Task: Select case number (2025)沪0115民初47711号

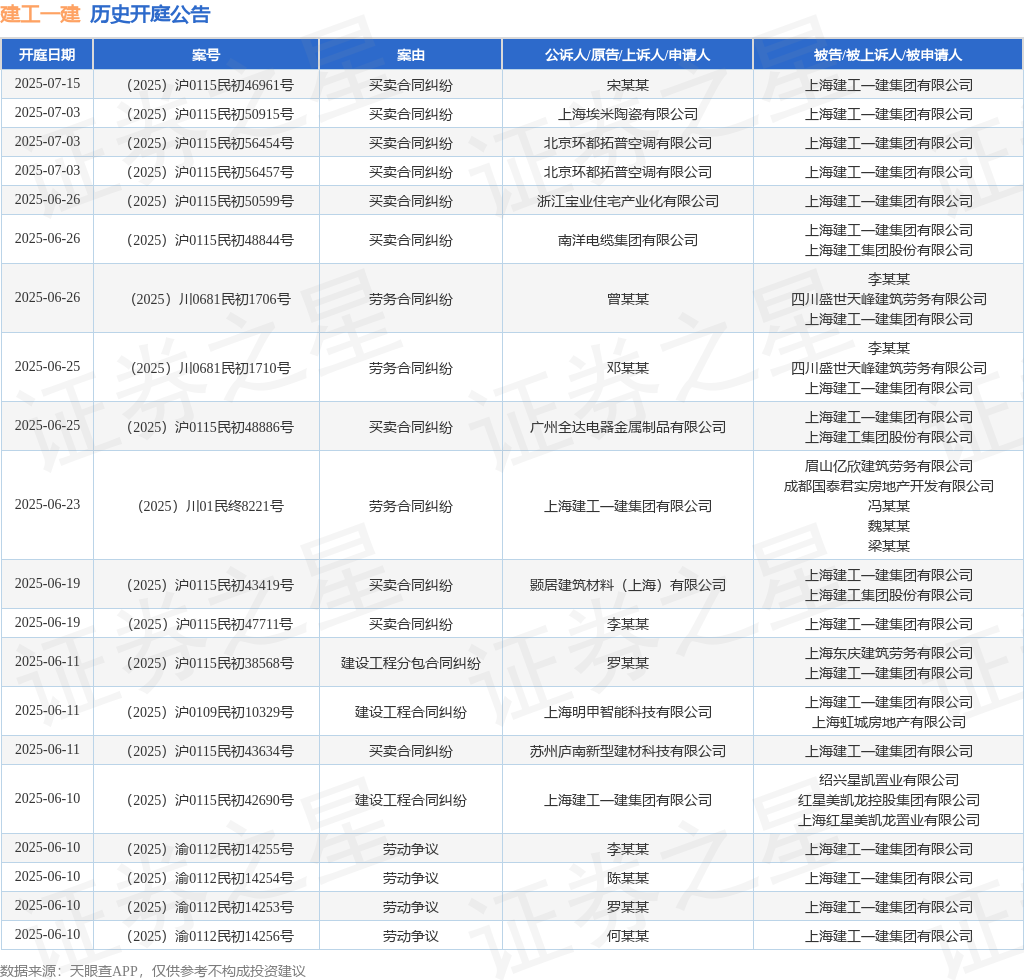Action: [x=210, y=624]
